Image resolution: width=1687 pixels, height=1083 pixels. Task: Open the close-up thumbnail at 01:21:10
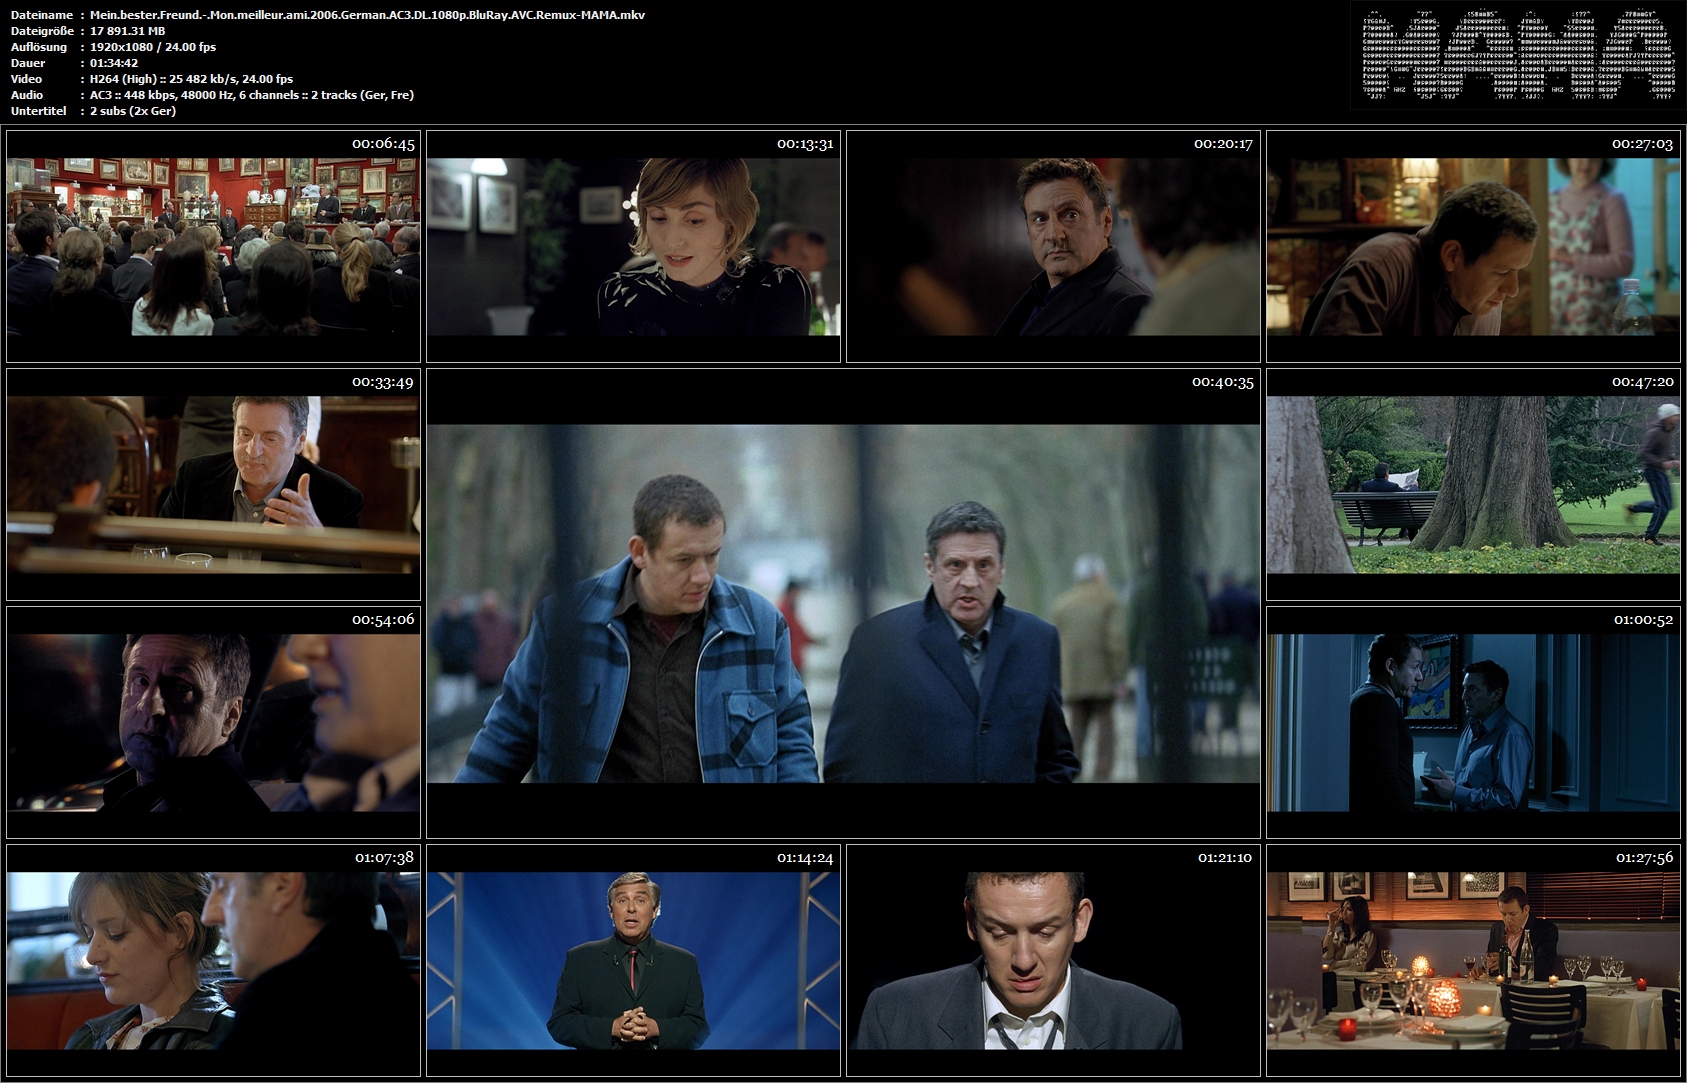pyautogui.click(x=1053, y=960)
